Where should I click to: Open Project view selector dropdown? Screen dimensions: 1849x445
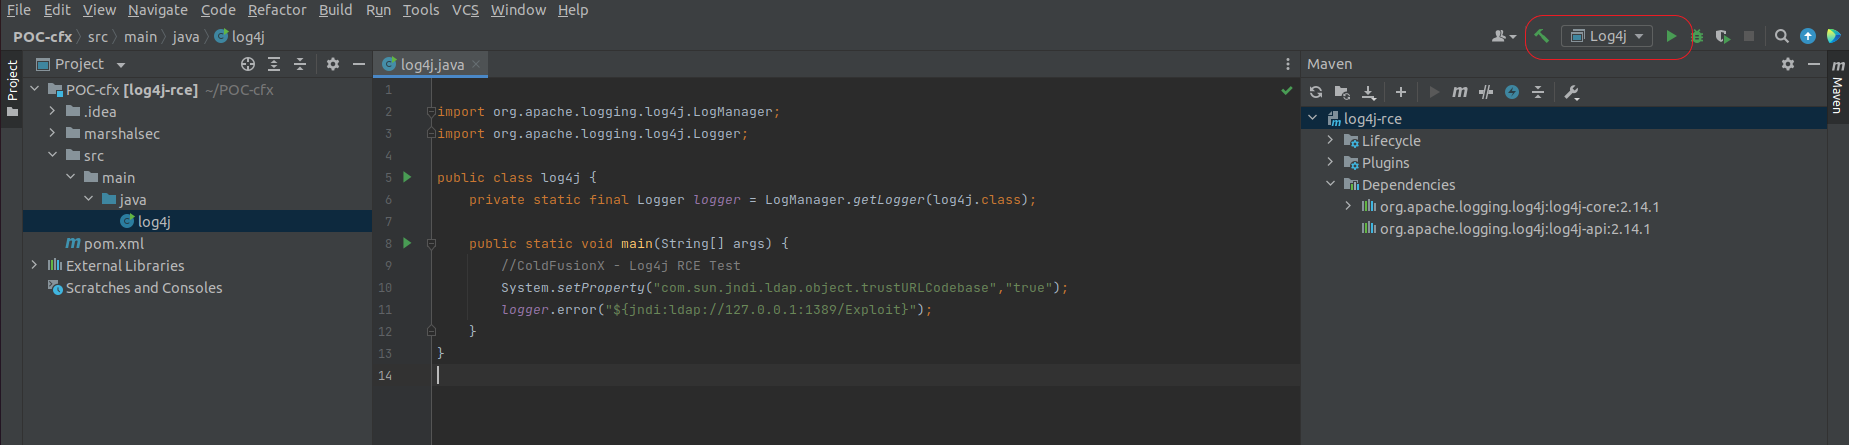coord(81,64)
